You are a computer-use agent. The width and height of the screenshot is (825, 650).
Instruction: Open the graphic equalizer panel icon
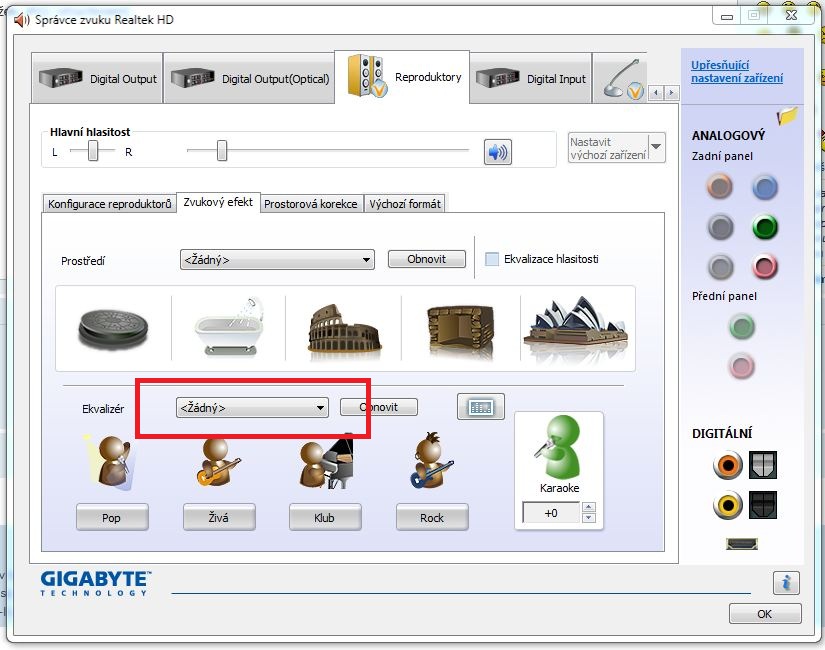pyautogui.click(x=481, y=407)
